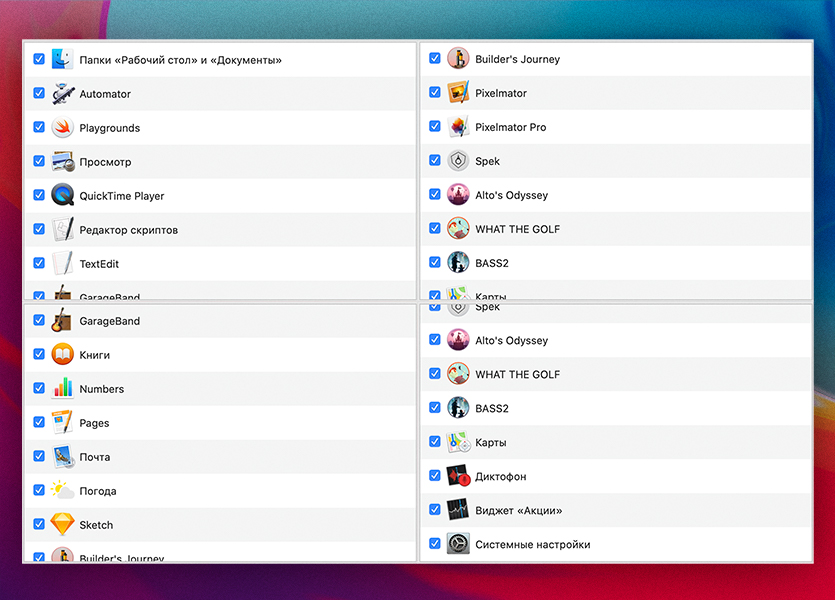Screen dimensions: 835x600
Task: Uncheck the Pixelmator checkbox
Action: (435, 92)
